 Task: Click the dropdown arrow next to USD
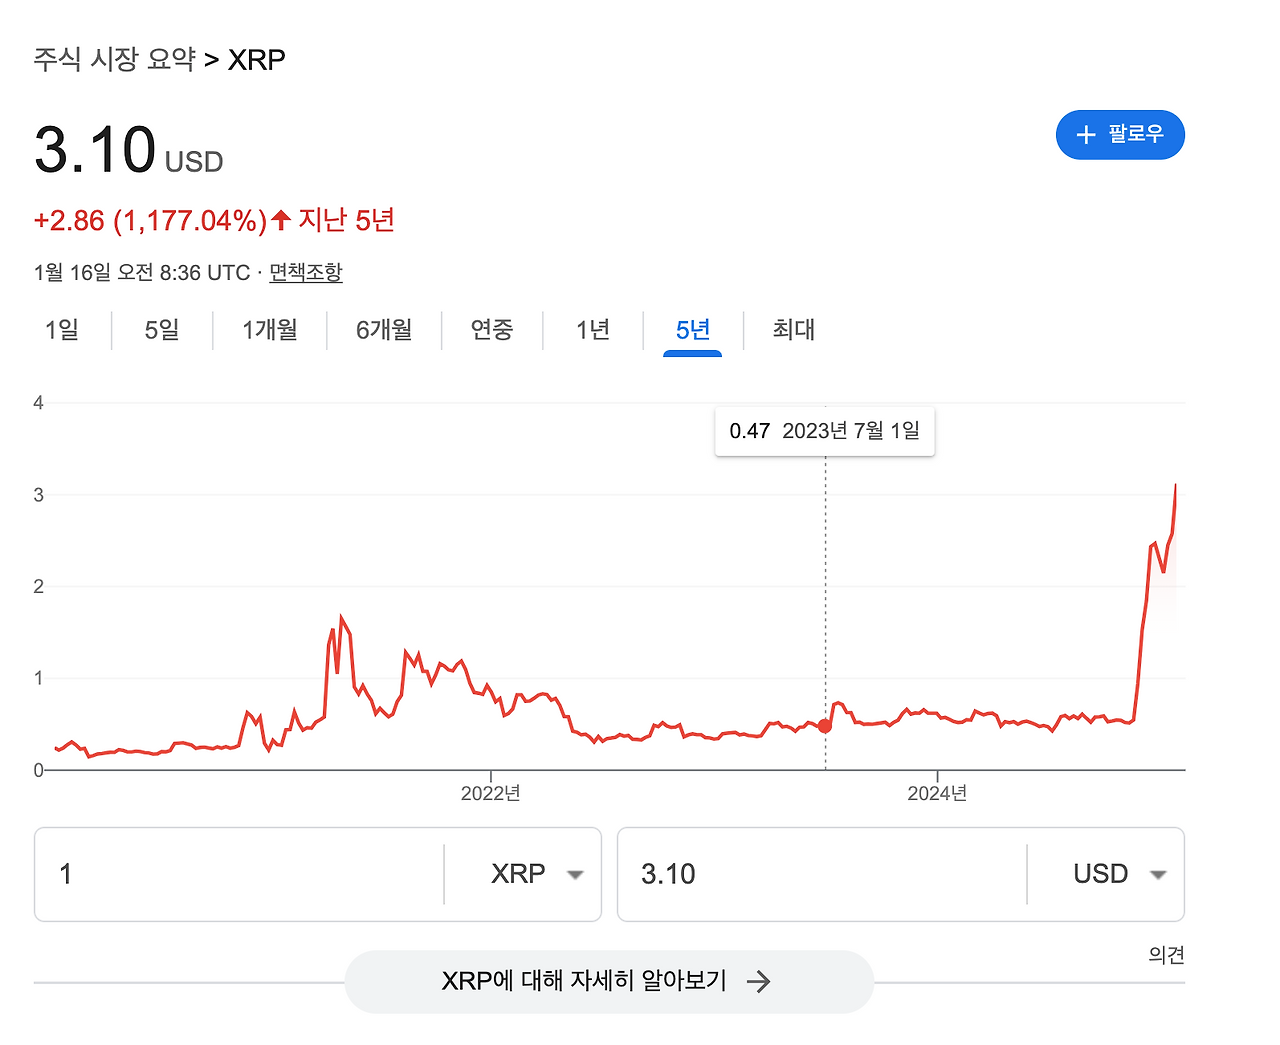(1157, 874)
